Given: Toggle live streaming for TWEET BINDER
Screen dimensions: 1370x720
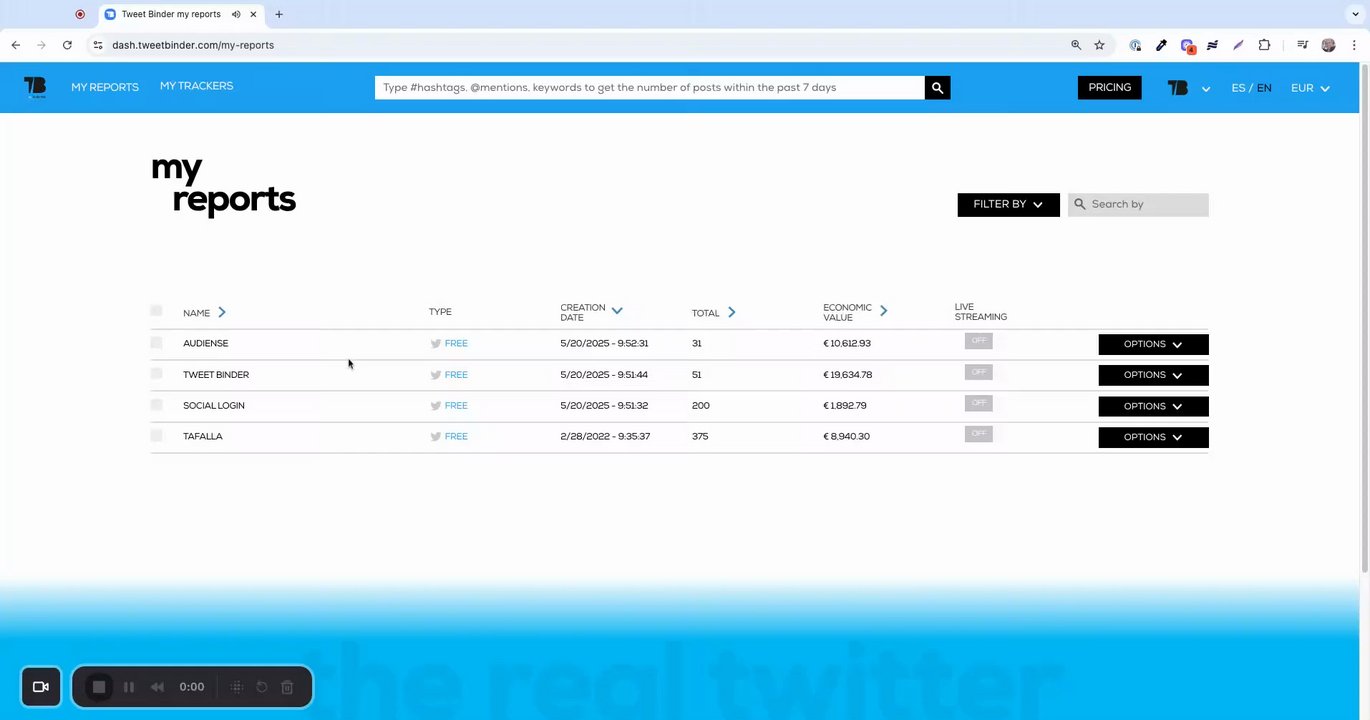Looking at the screenshot, I should tap(979, 372).
